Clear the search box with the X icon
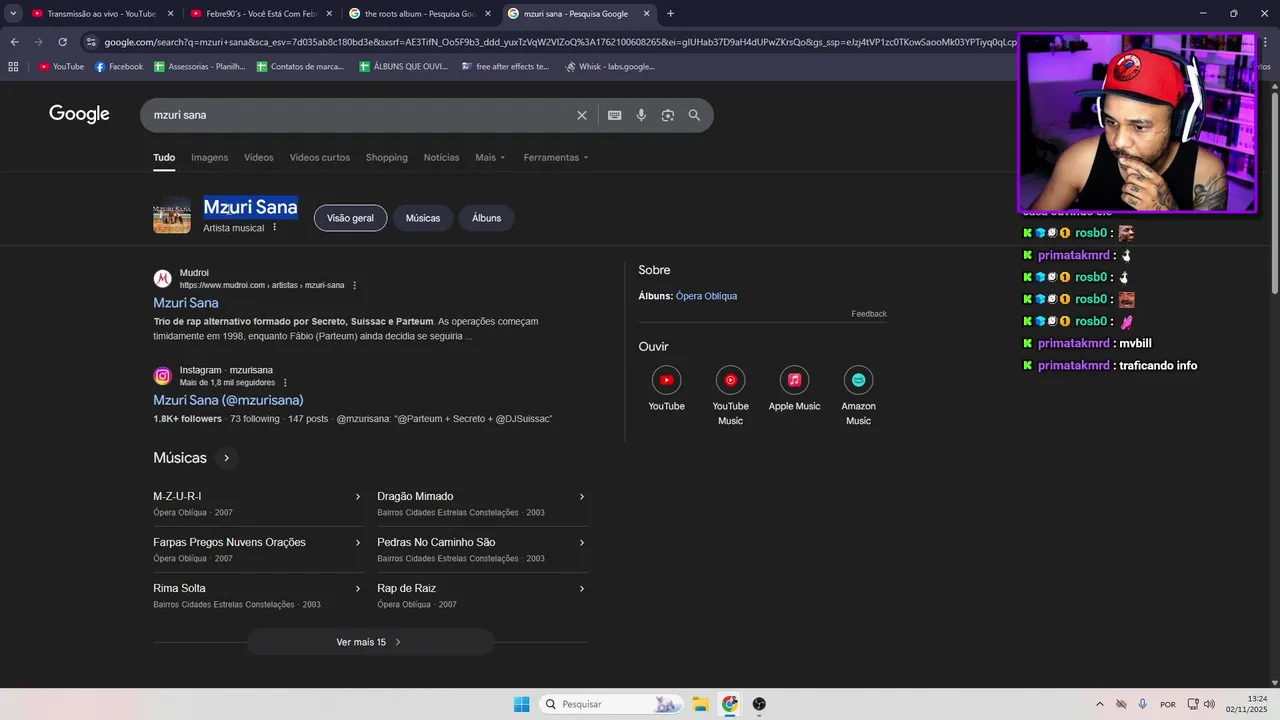 point(582,115)
